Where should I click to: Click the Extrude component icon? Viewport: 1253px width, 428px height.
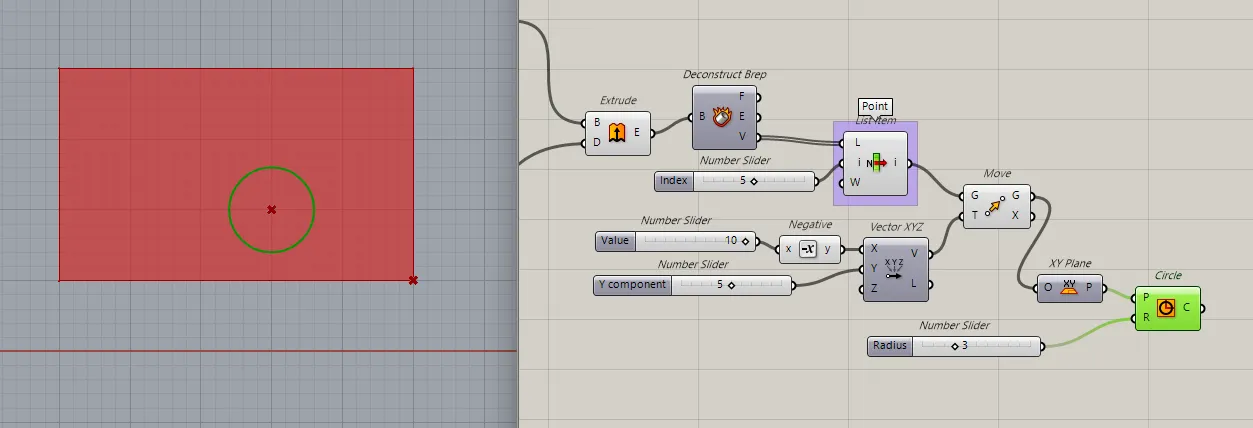point(617,133)
